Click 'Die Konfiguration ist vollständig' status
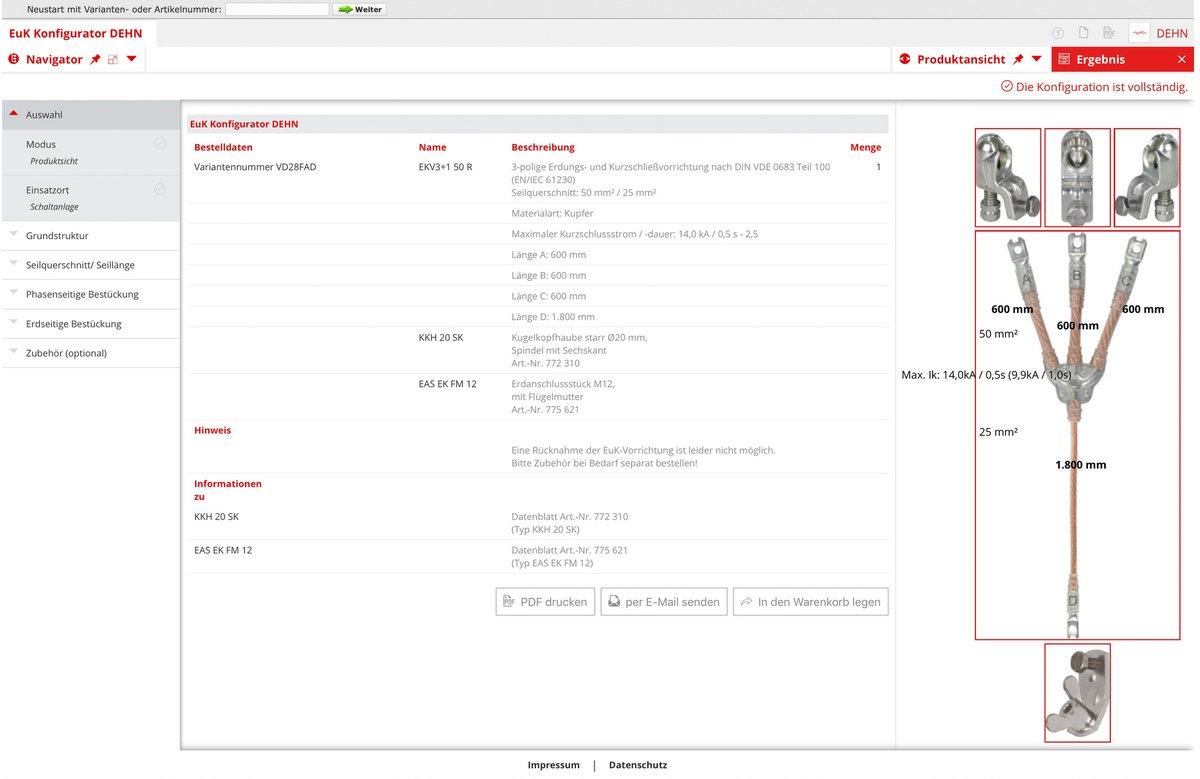Viewport: 1200px width, 779px height. tap(1094, 87)
